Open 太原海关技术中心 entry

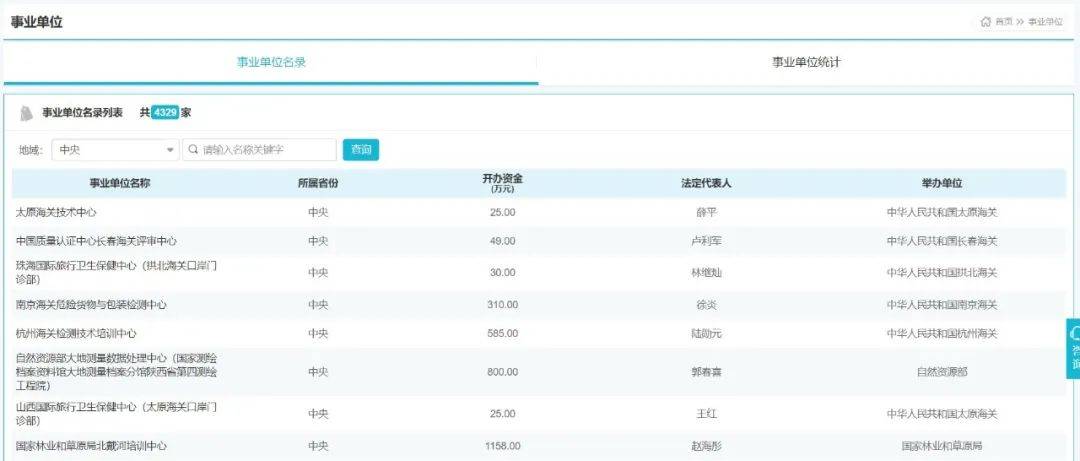56,212
